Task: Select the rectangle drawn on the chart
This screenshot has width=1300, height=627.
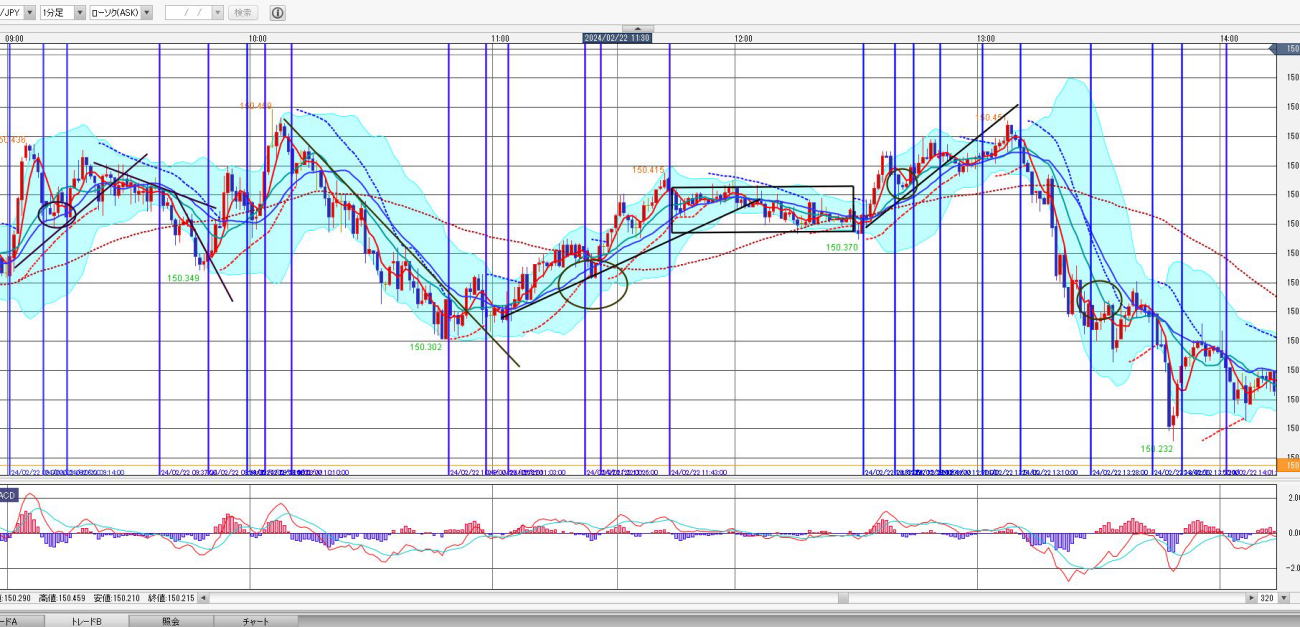Action: pyautogui.click(x=762, y=187)
